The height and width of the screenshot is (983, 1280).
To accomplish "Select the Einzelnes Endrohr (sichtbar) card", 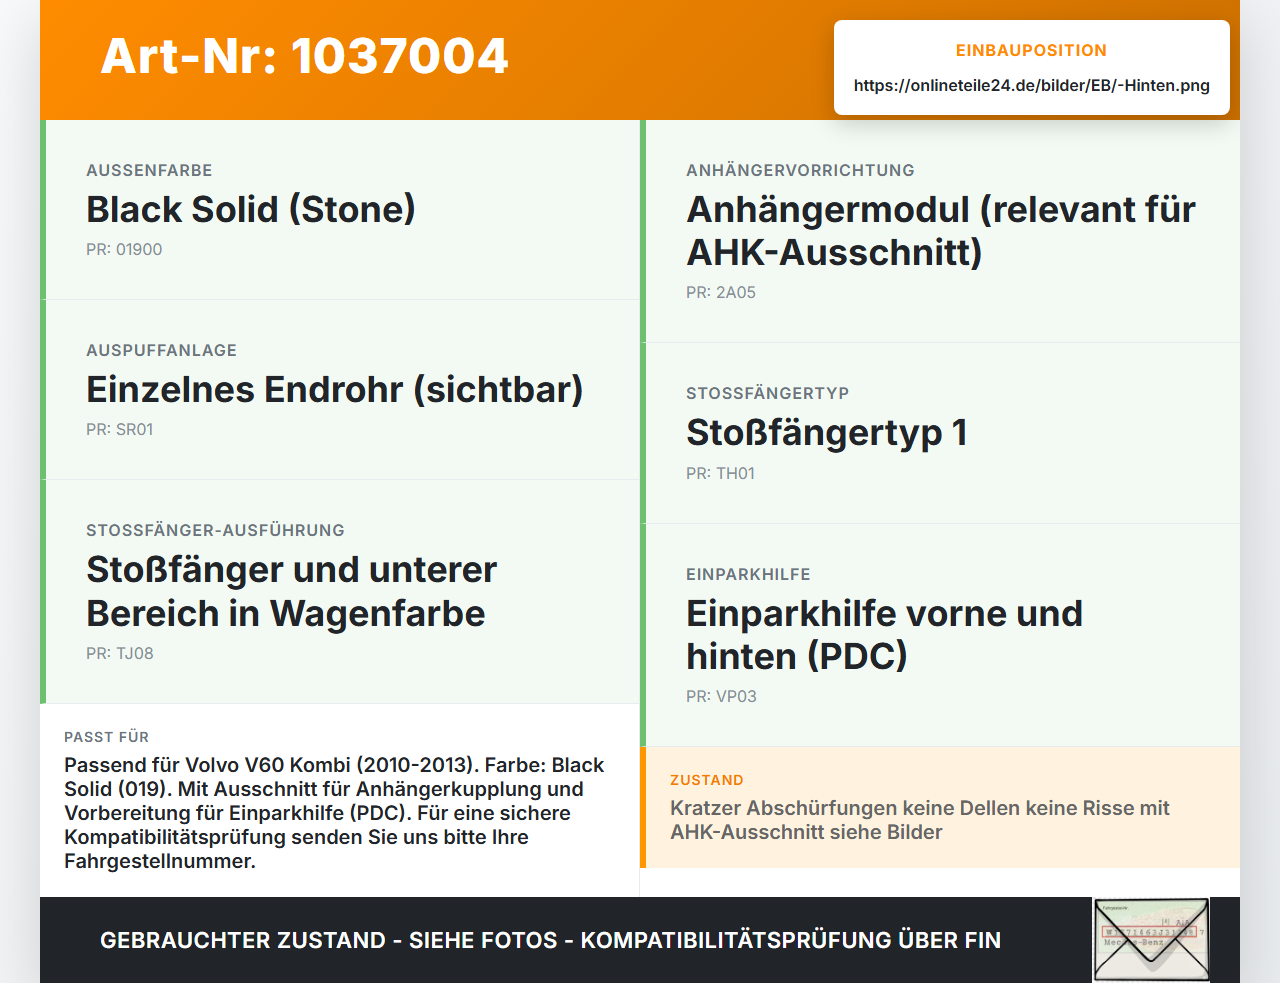I will (x=340, y=390).
